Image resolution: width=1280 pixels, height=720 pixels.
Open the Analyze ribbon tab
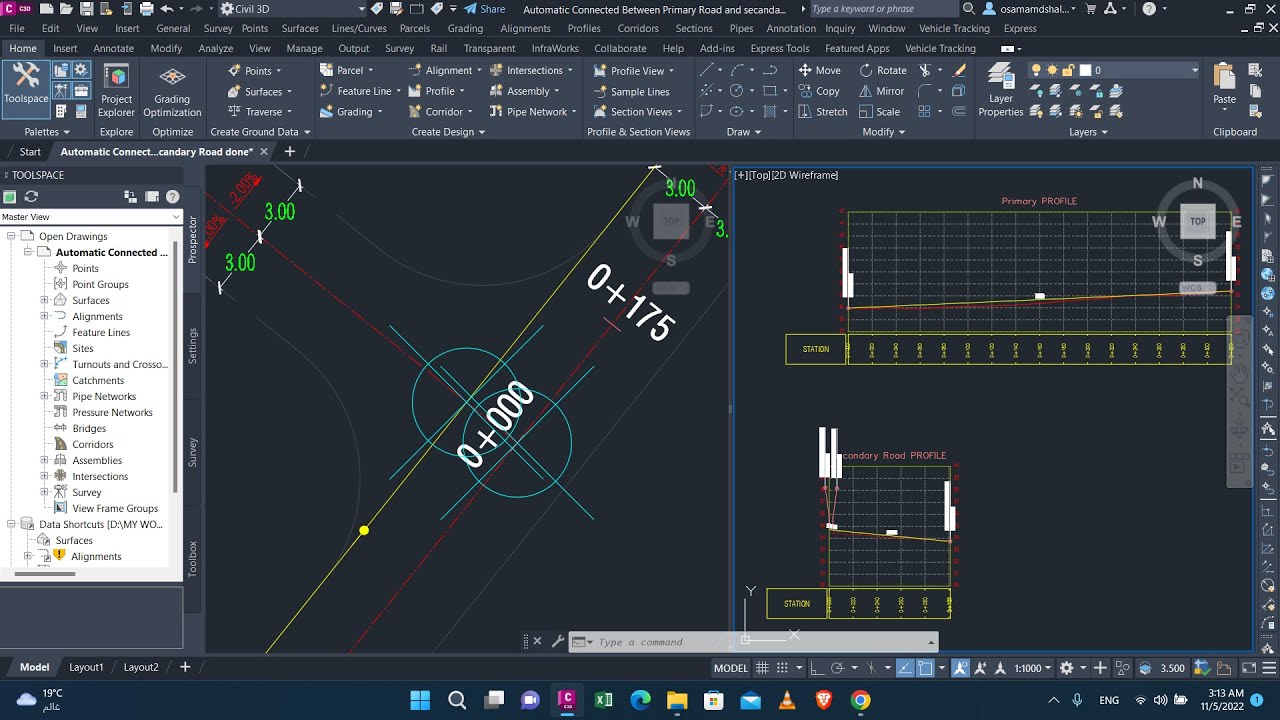coord(216,48)
